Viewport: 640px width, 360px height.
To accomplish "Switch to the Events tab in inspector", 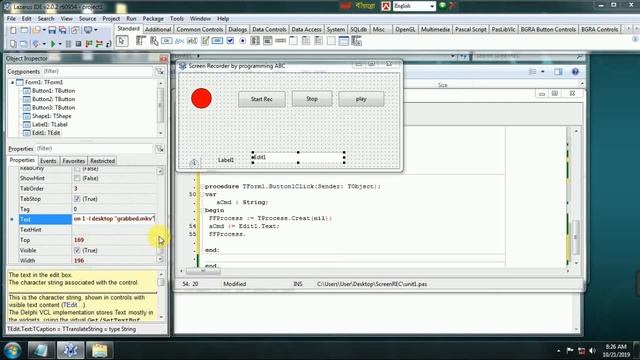I will [48, 161].
